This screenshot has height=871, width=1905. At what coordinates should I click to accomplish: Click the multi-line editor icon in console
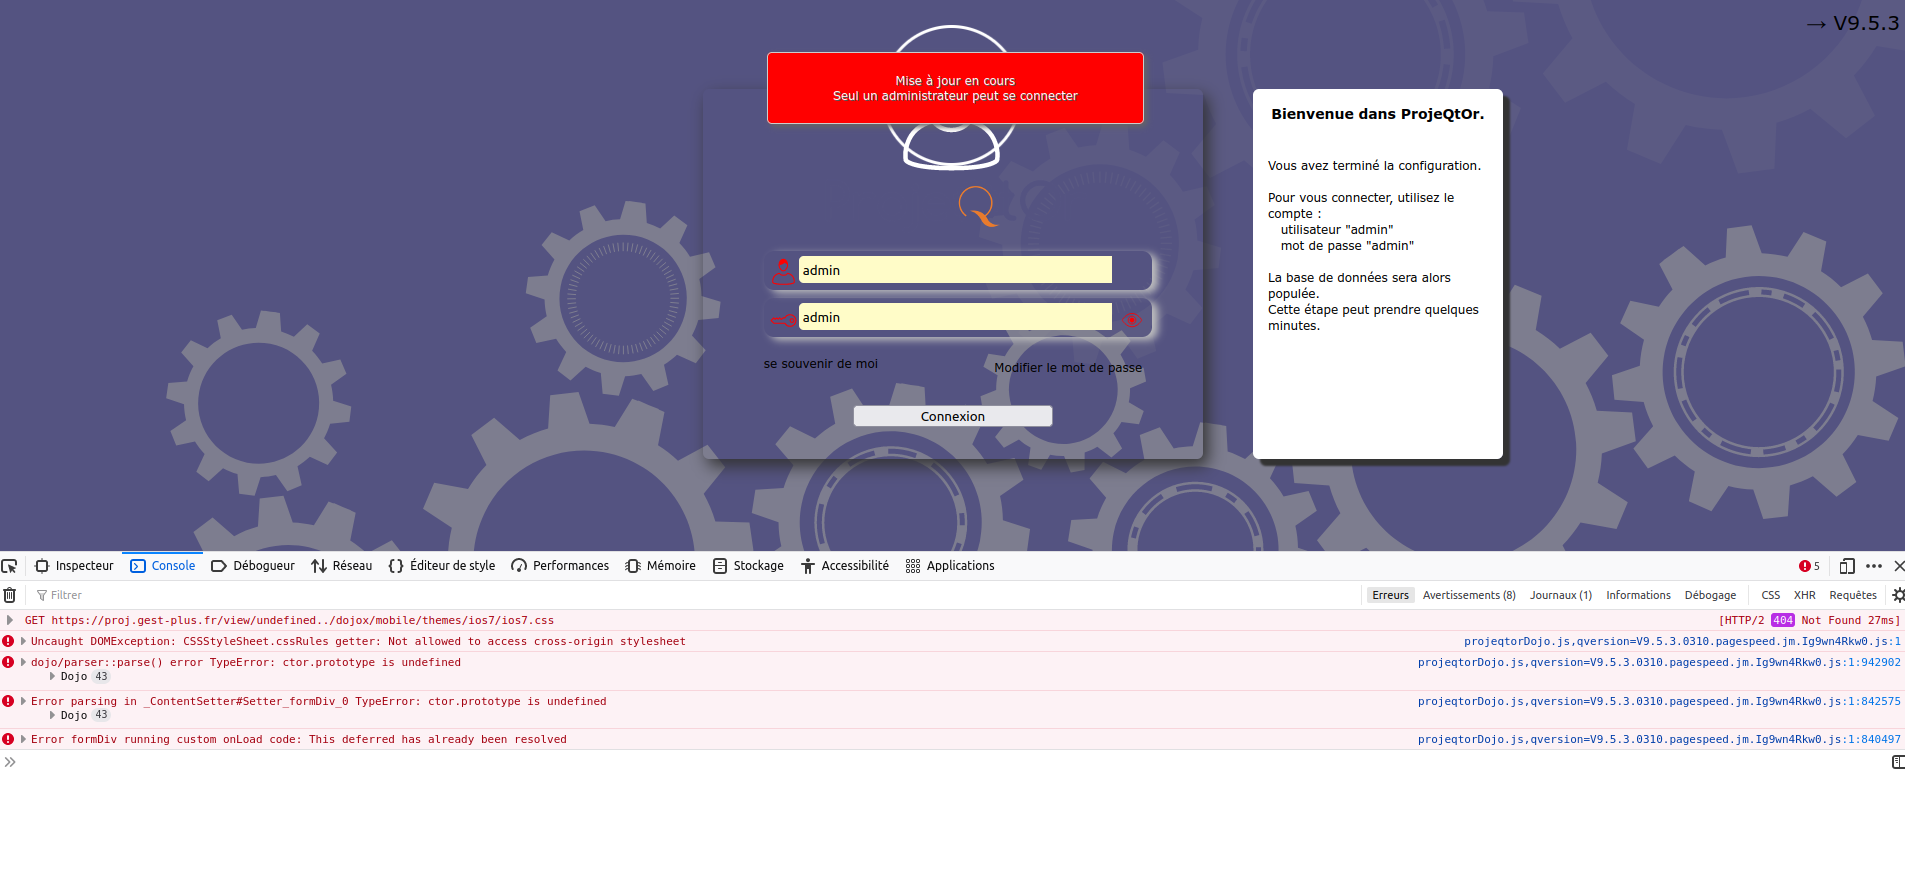pos(1897,762)
